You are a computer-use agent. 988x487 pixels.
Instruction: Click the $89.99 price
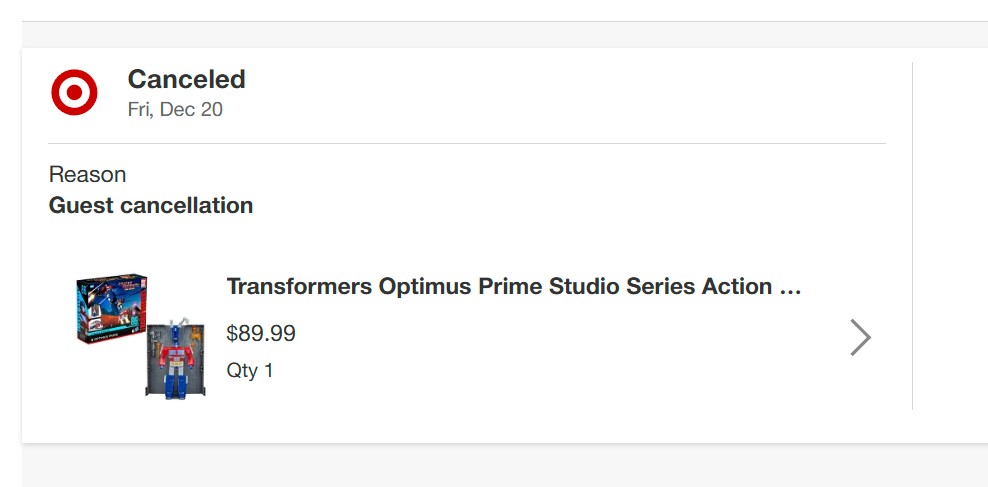[x=261, y=334]
